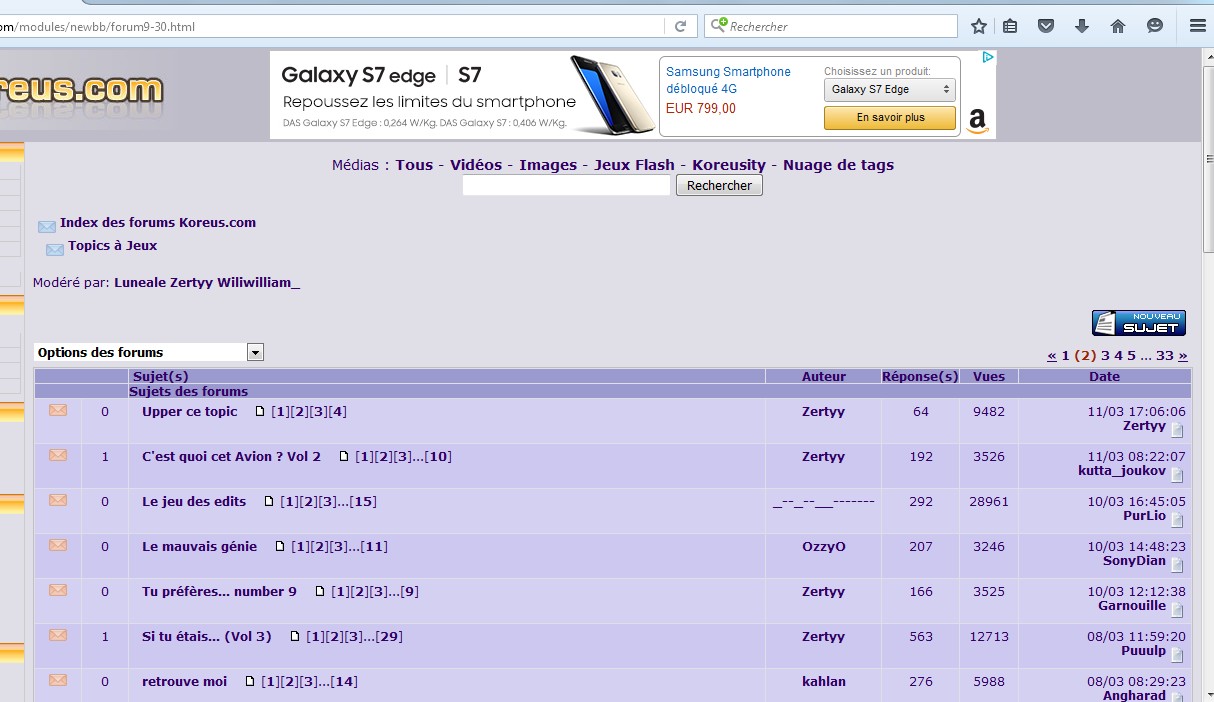Click the bookmark star icon

tap(979, 26)
